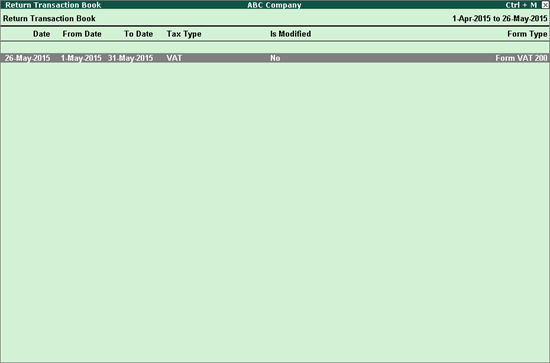Click the No value under Is Modified
Screen dimensions: 550x363
click(275, 58)
